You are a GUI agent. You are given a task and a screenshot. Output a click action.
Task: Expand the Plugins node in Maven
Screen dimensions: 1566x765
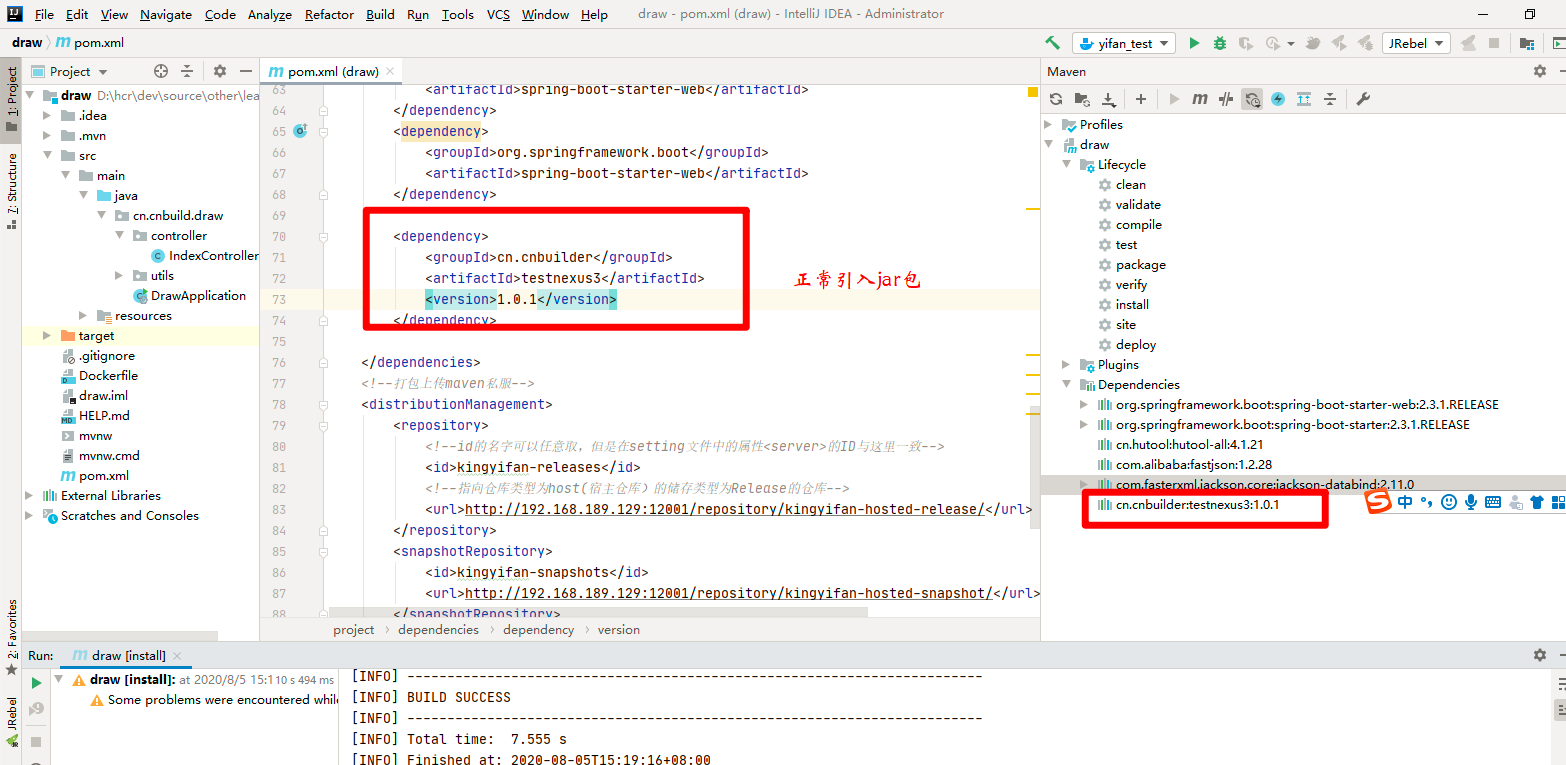pos(1067,365)
